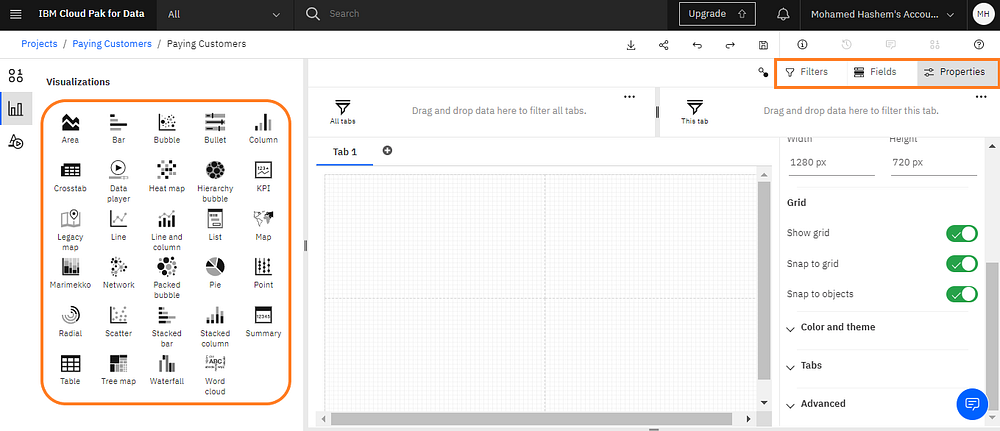Redo the last action

(x=730, y=45)
